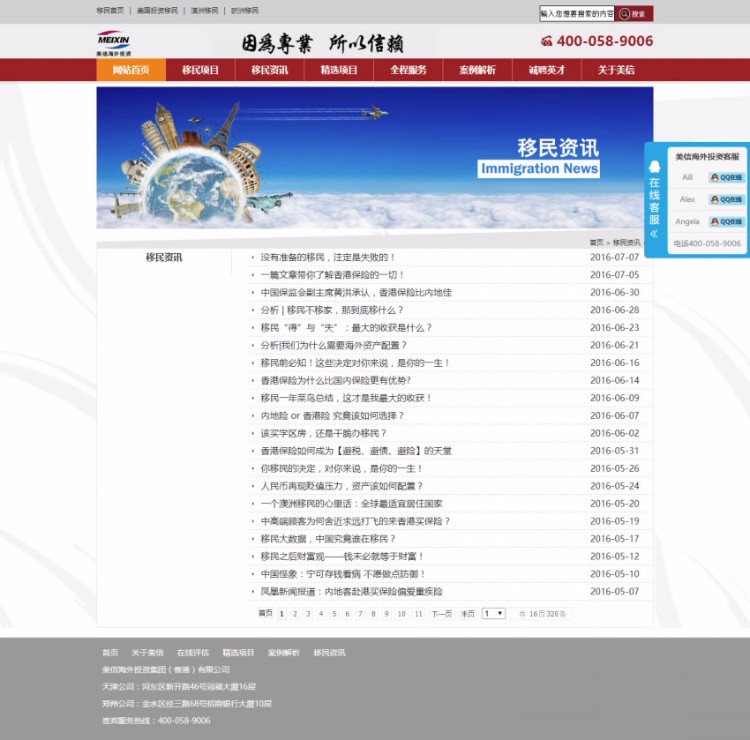Go to page 11 in pagination
The image size is (750, 740).
[x=419, y=614]
